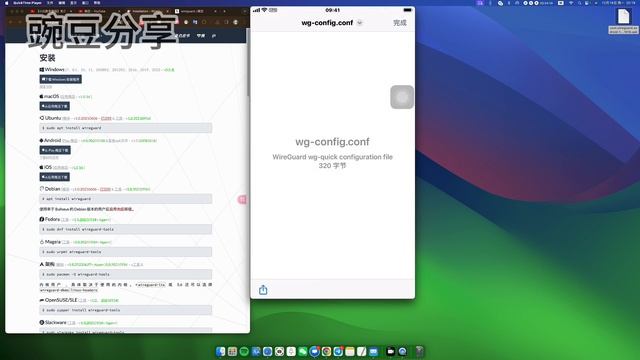Open Google Chrome from the Dock

(x=327, y=351)
